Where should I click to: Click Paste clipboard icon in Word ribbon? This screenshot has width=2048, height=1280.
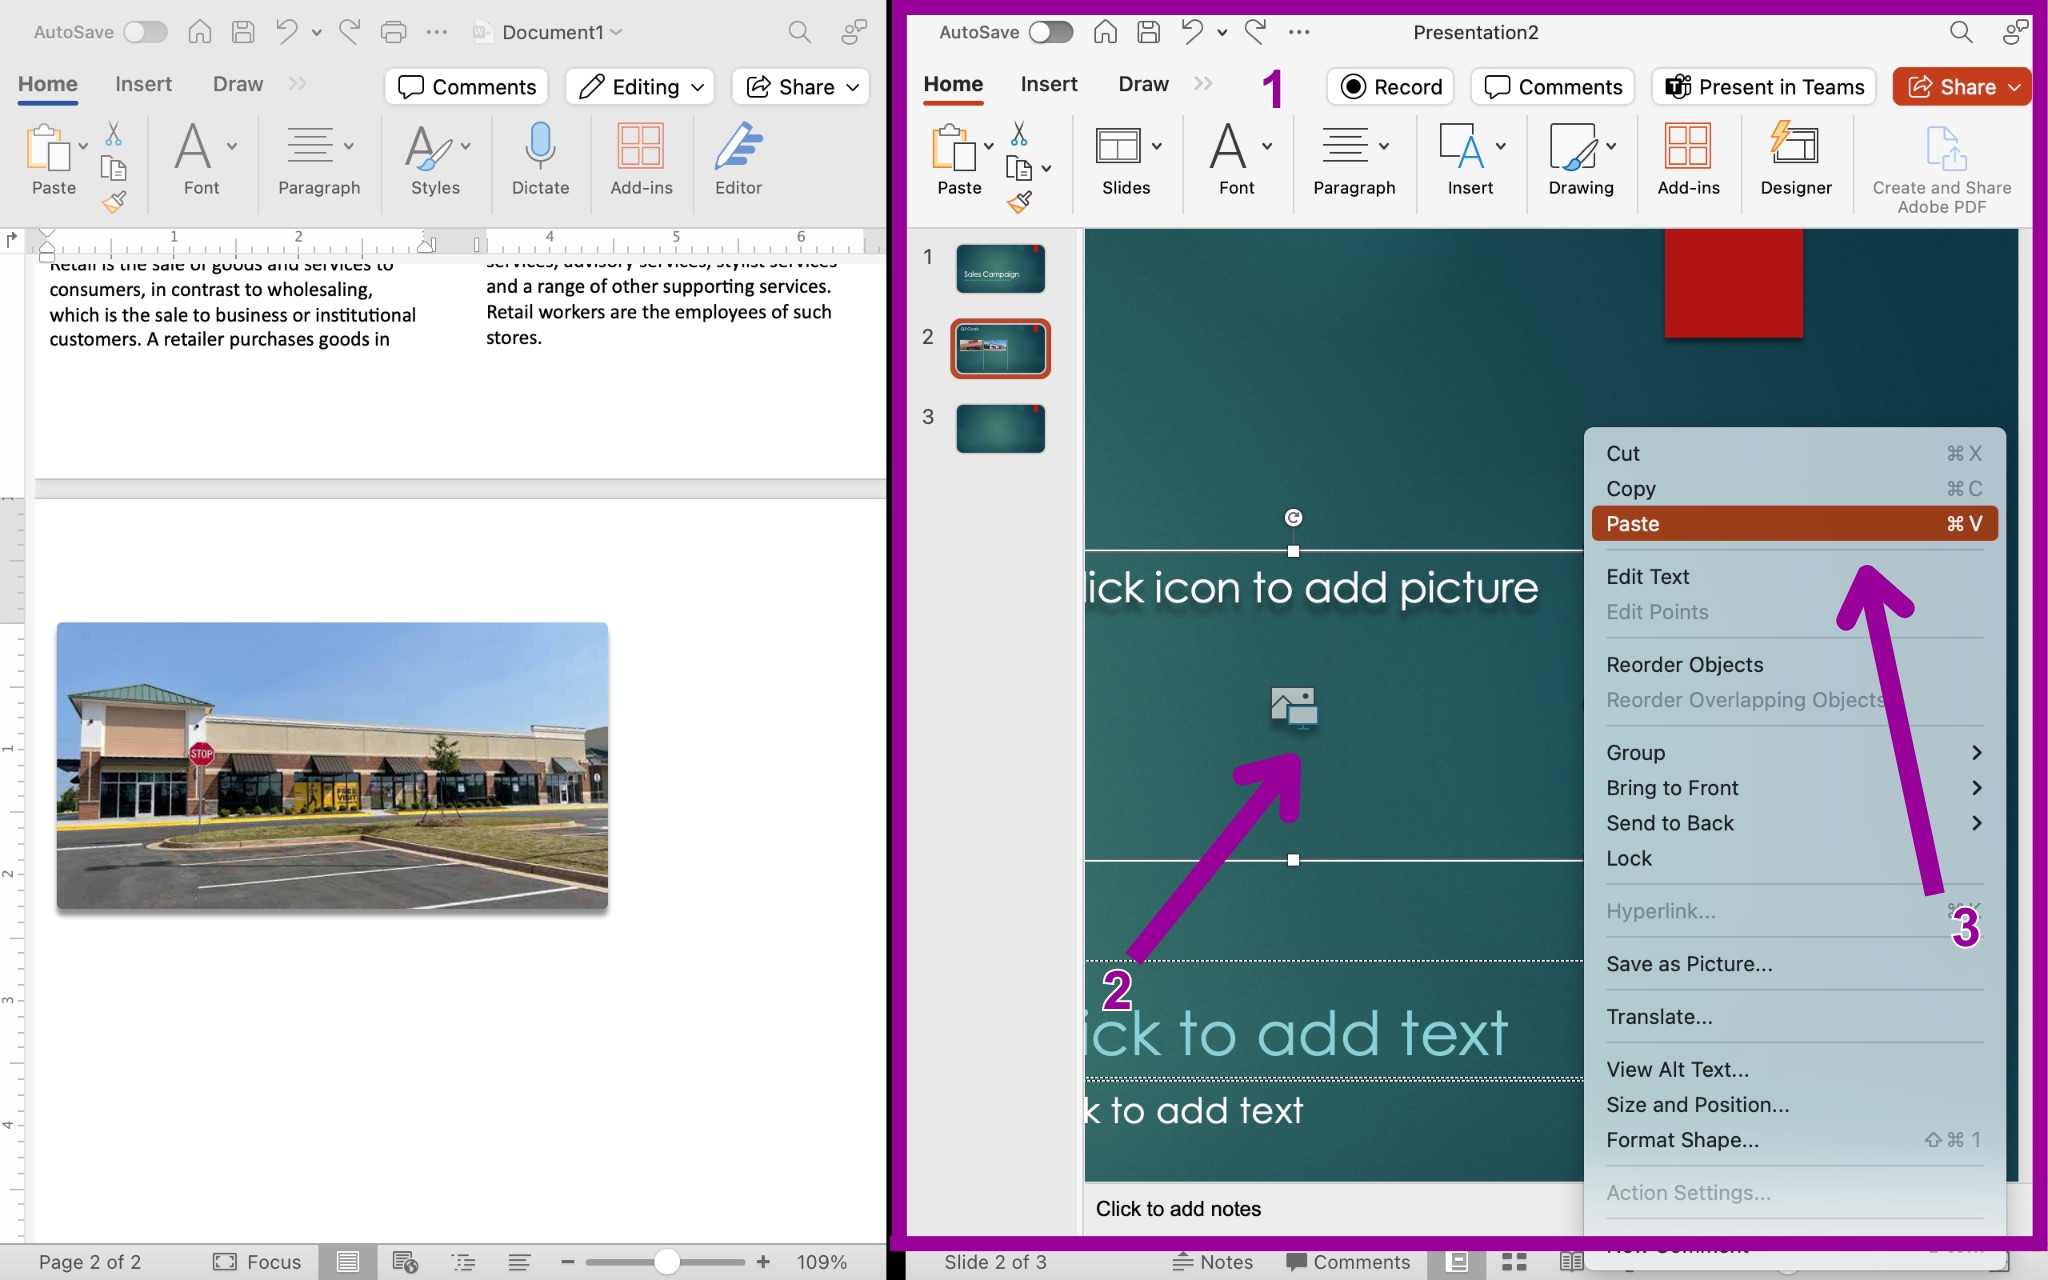[47, 148]
